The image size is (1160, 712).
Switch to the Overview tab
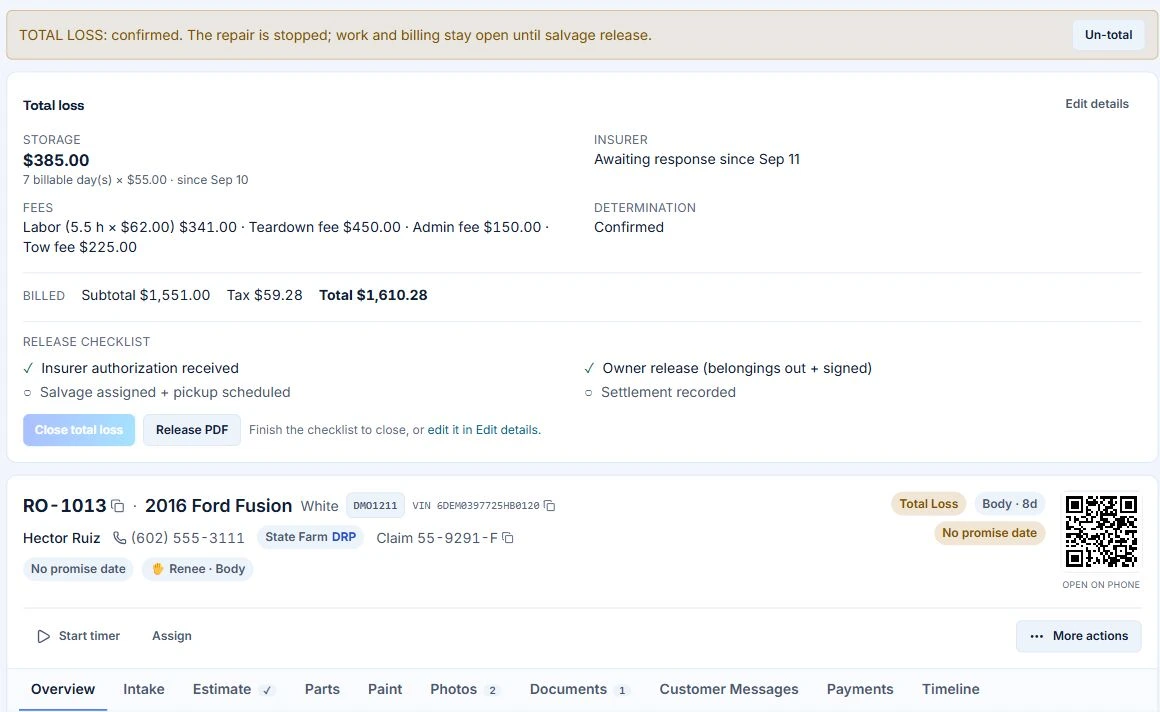click(x=63, y=689)
